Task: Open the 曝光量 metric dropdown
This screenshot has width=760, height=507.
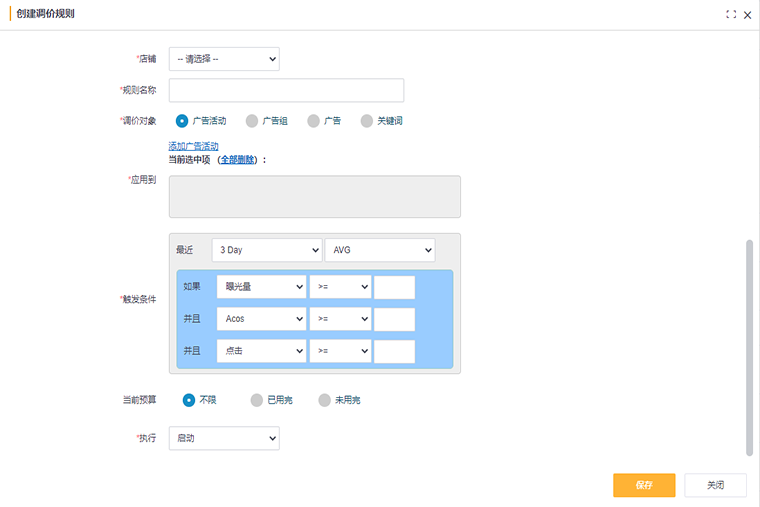Action: (260, 288)
